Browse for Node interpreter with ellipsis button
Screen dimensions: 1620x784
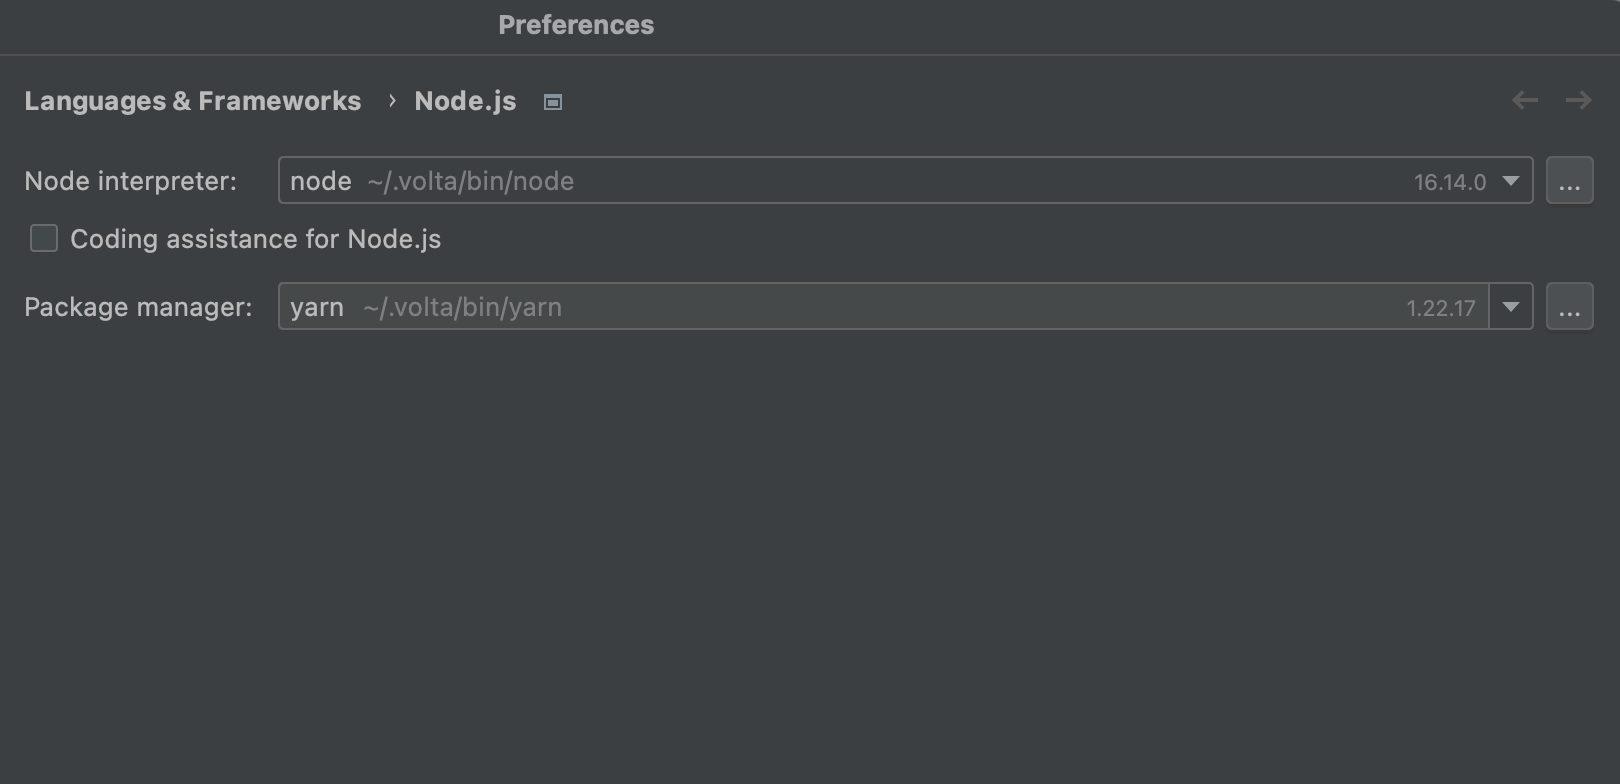pyautogui.click(x=1569, y=181)
